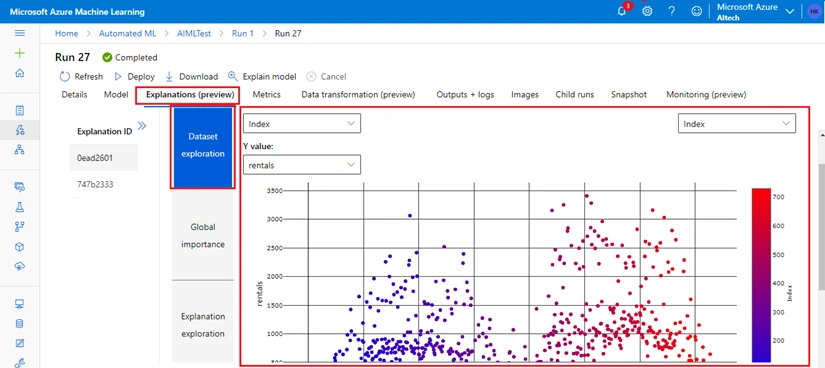Select the Explanations (preview) tab
825x368 pixels.
click(x=189, y=95)
